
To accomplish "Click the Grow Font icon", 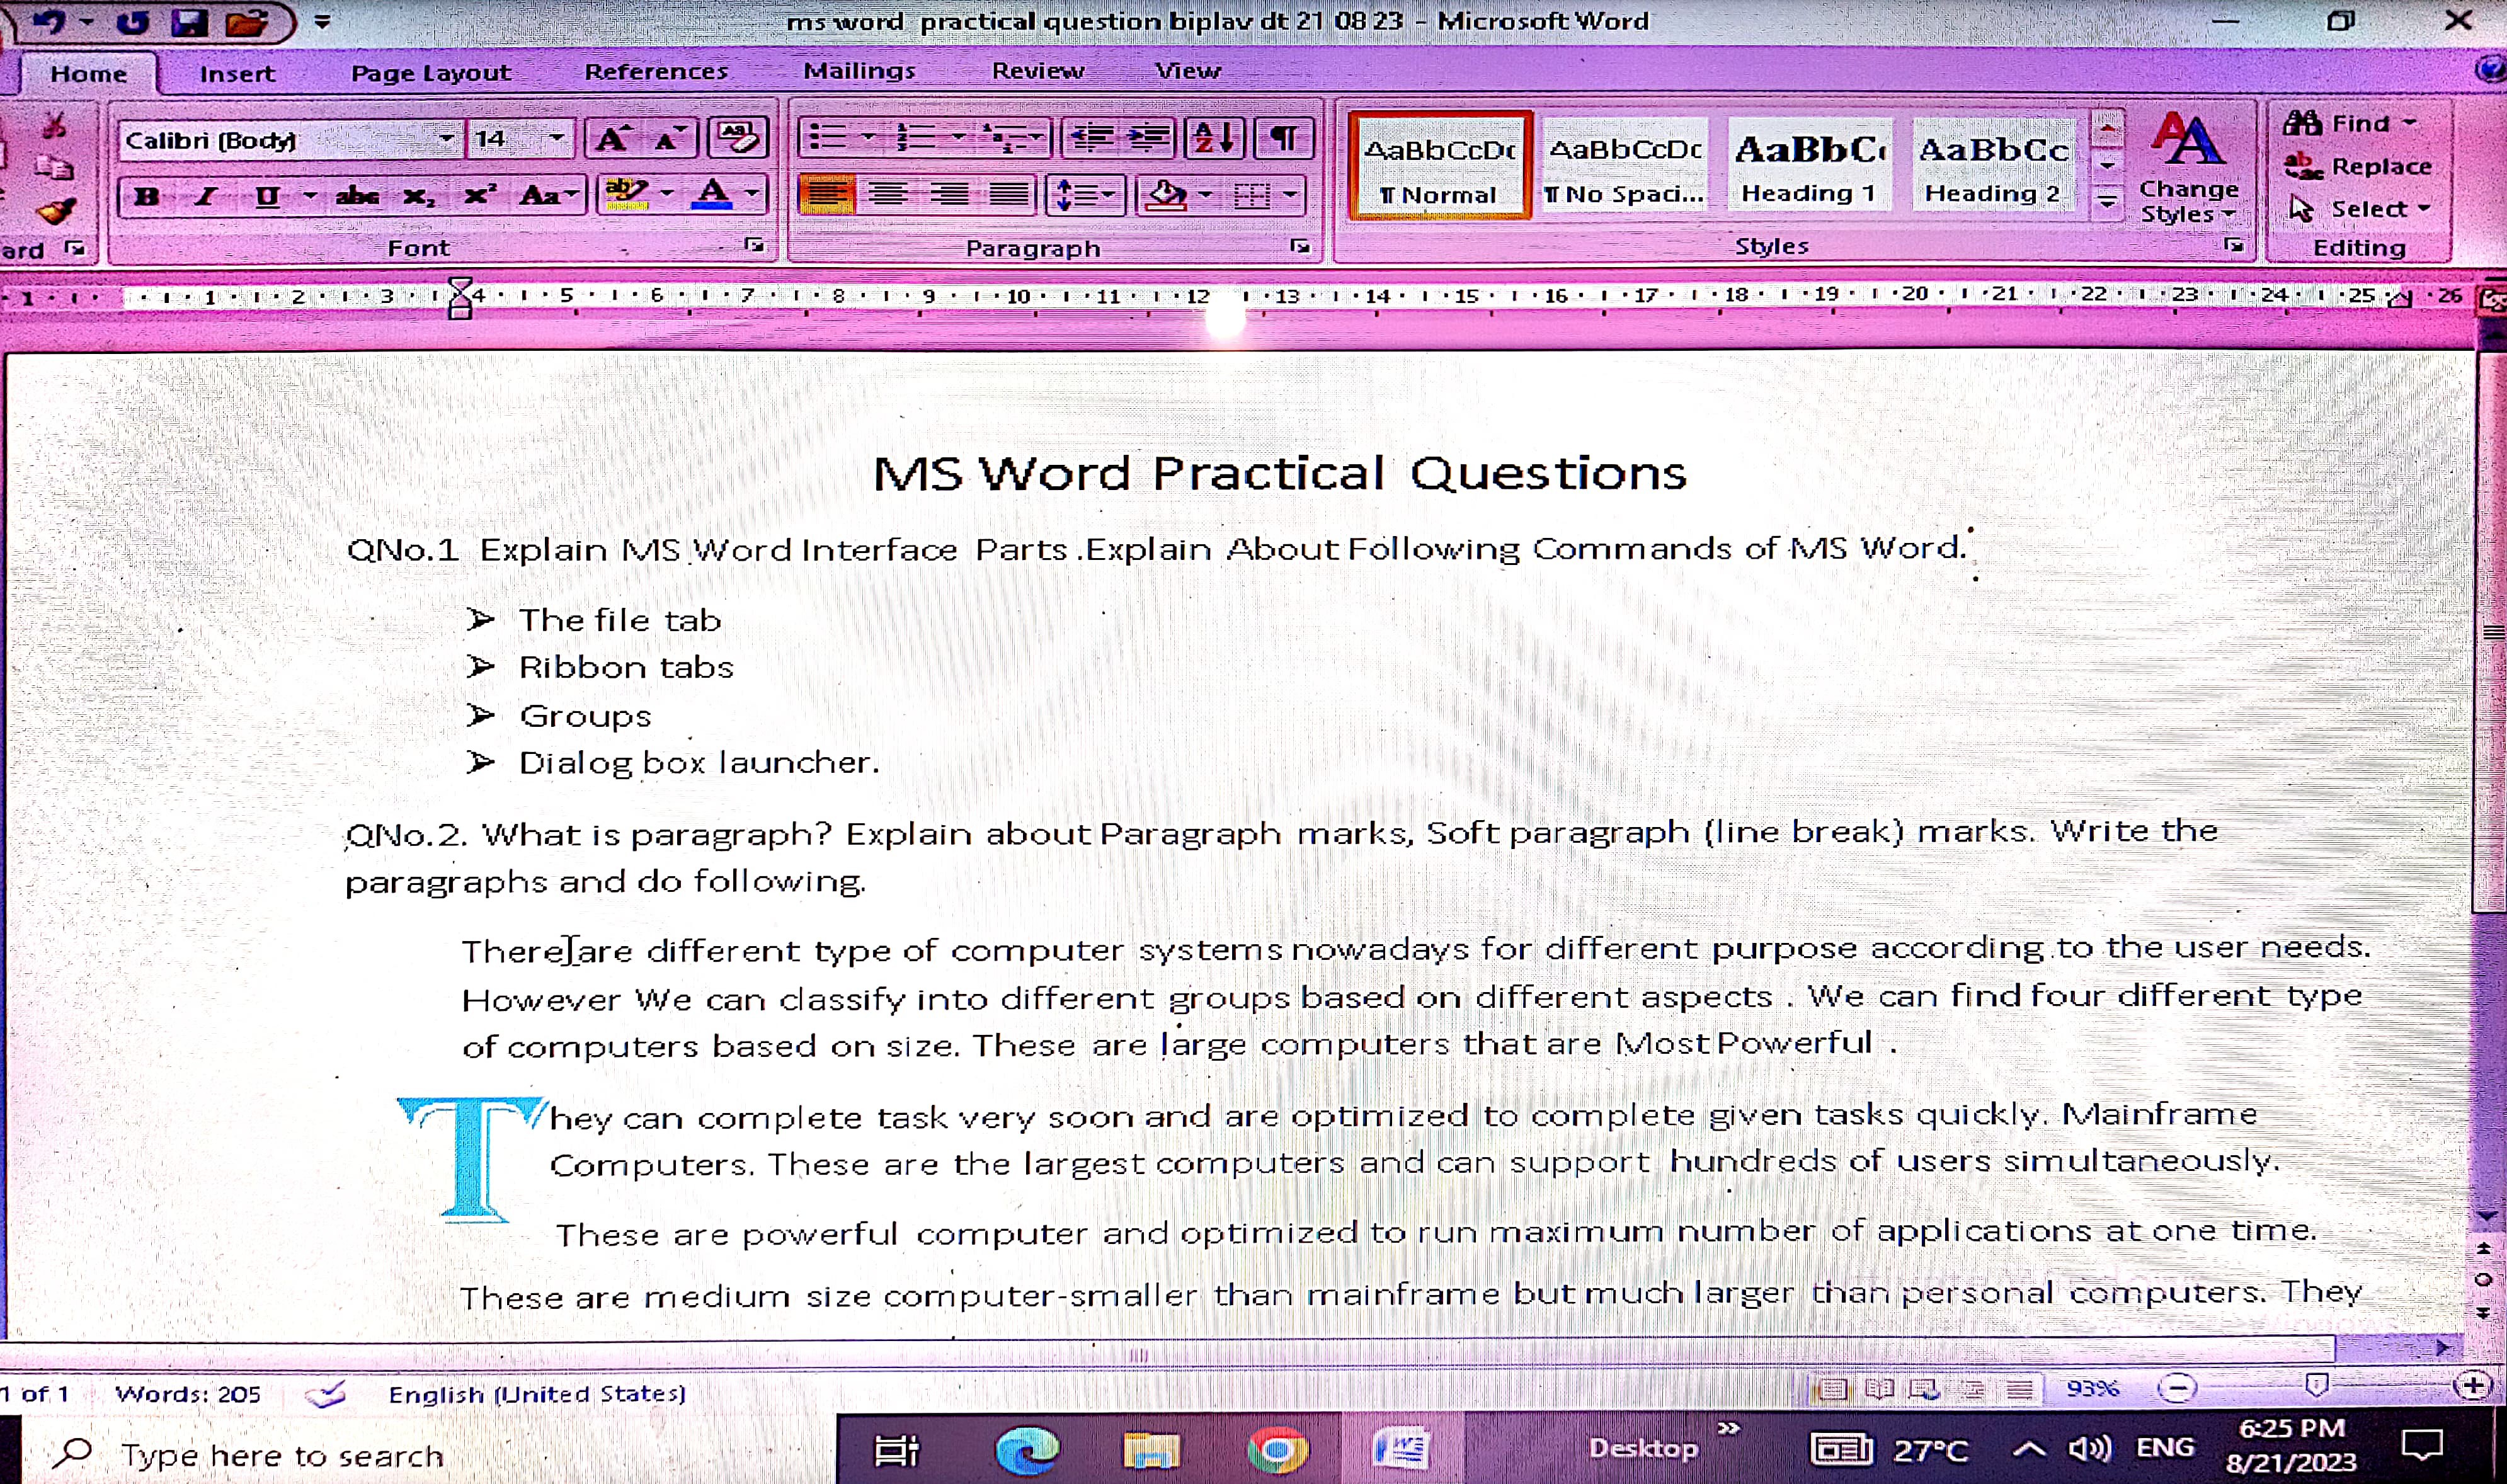I will pos(611,139).
